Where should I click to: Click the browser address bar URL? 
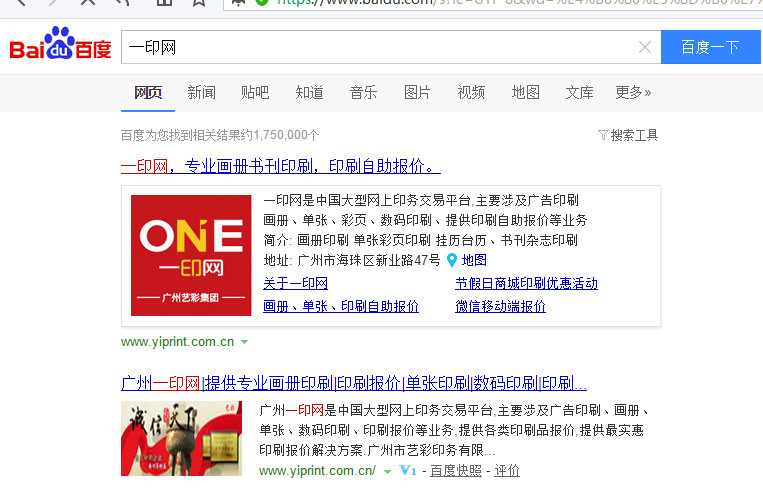click(x=518, y=2)
